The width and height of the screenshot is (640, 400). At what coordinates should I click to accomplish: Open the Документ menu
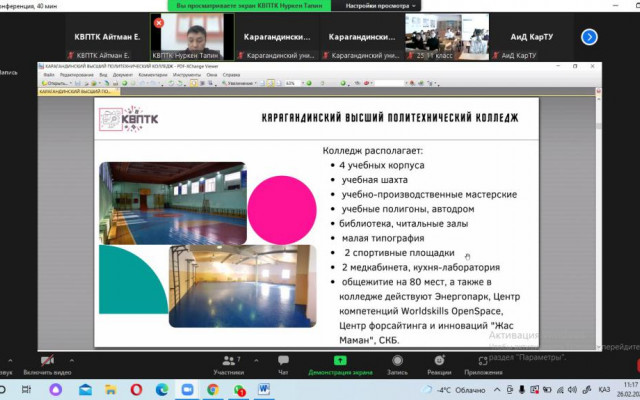[122, 75]
